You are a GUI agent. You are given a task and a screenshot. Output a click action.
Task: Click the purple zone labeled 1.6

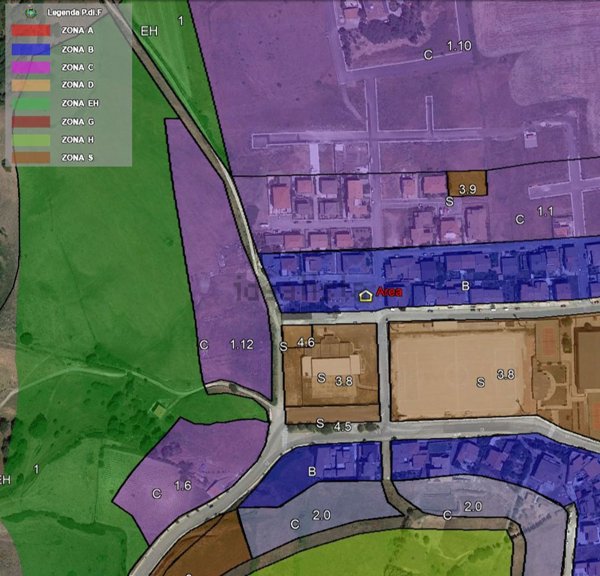(182, 486)
